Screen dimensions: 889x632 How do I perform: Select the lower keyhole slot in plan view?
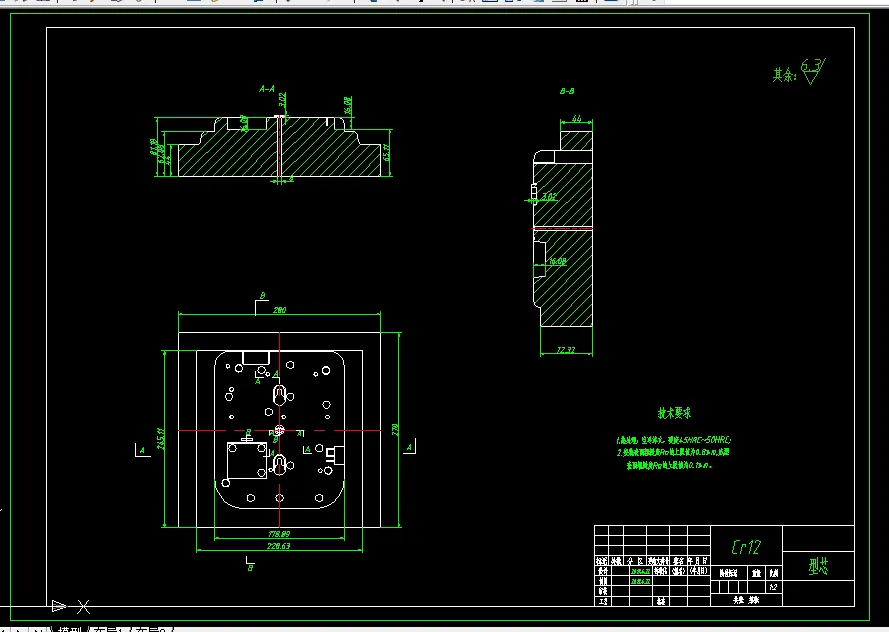pyautogui.click(x=279, y=465)
